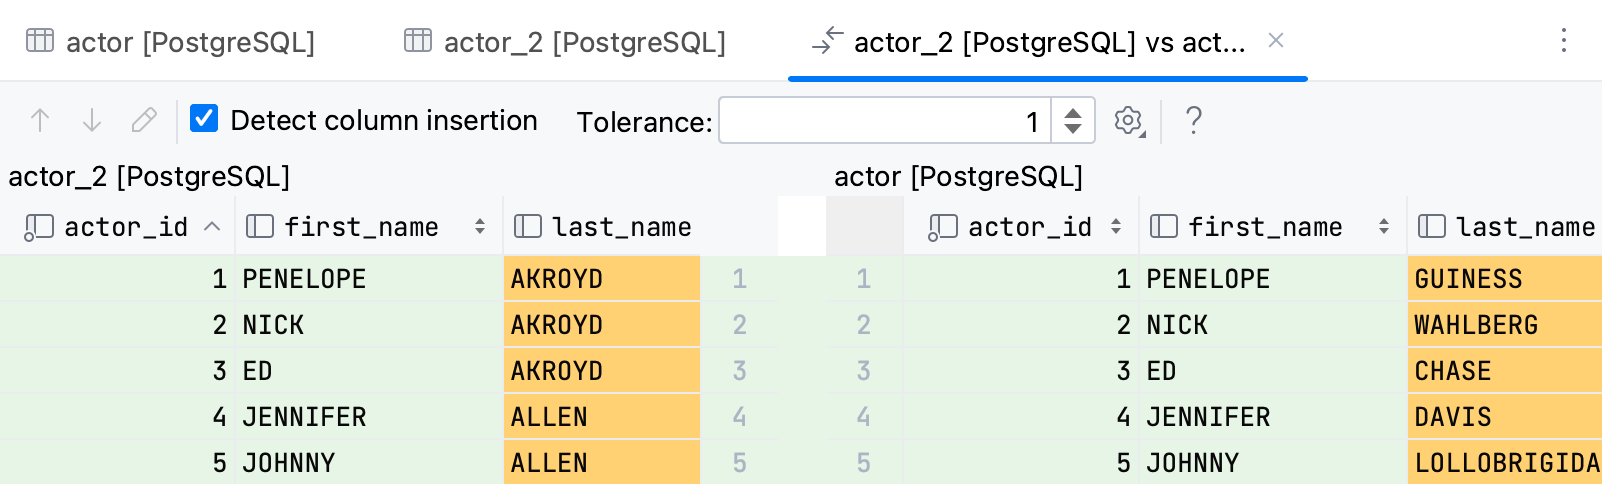Click last_name column icon in actor table
The image size is (1602, 484).
click(1432, 227)
